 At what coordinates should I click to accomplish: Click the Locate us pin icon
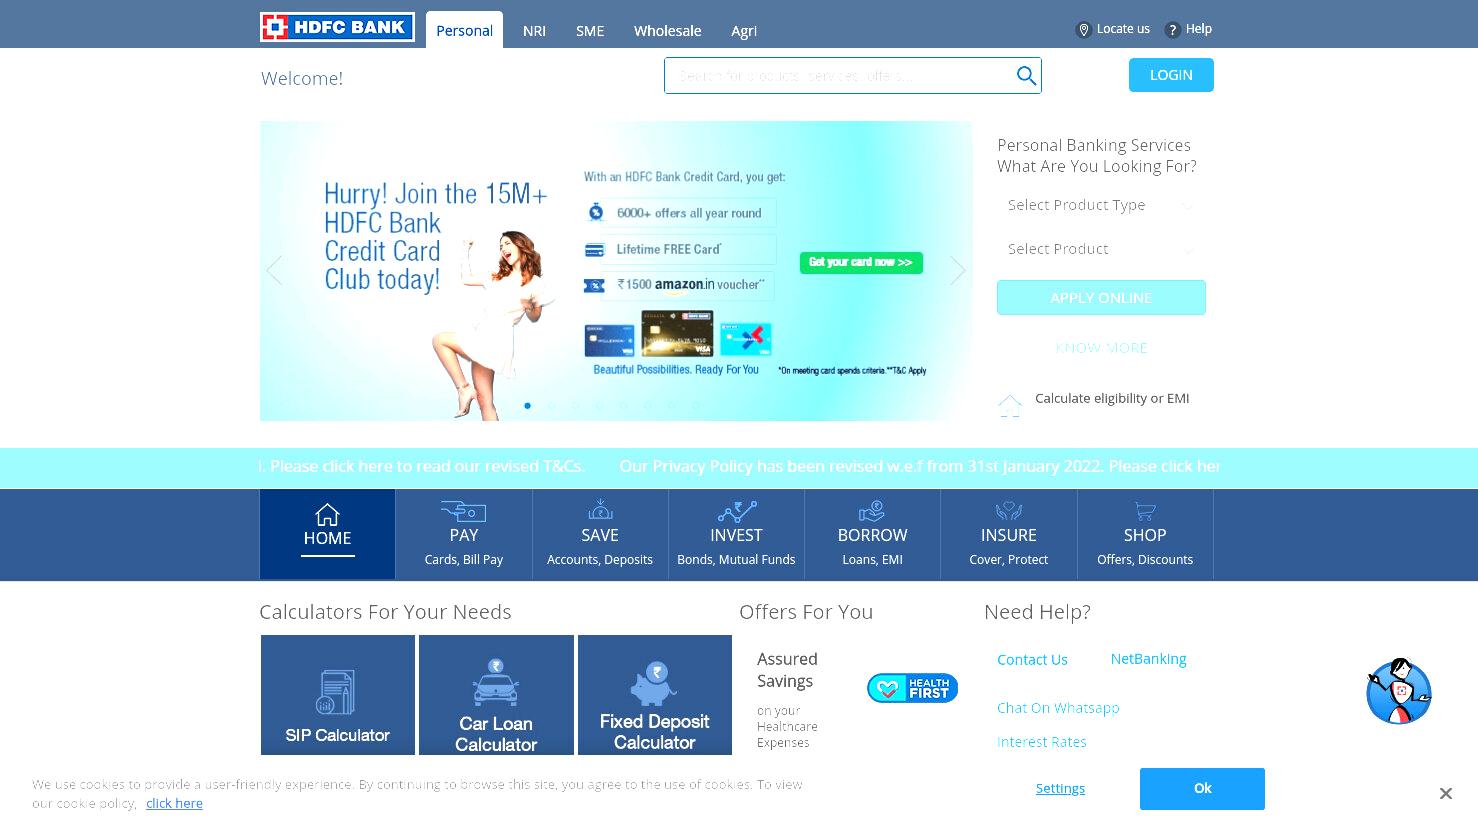(x=1083, y=30)
